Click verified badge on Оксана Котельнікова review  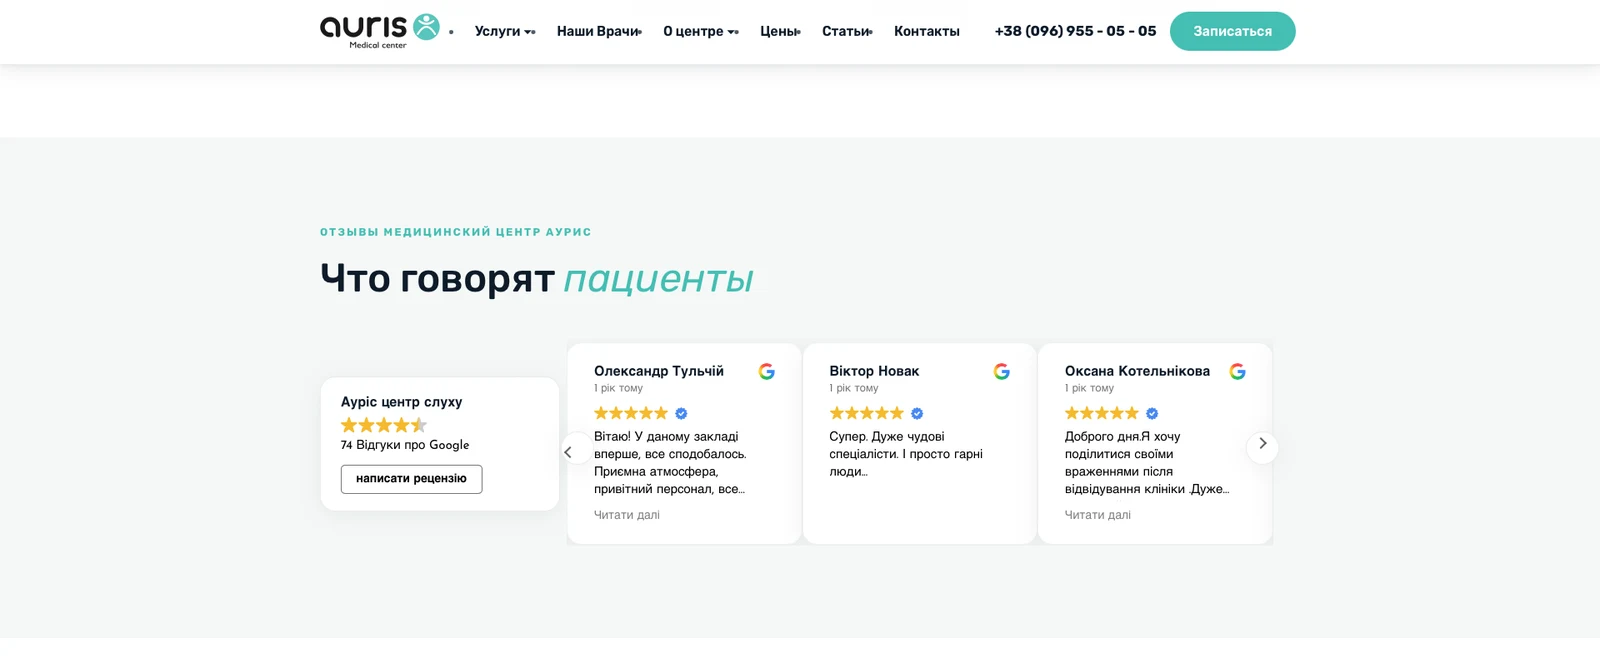tap(1152, 413)
